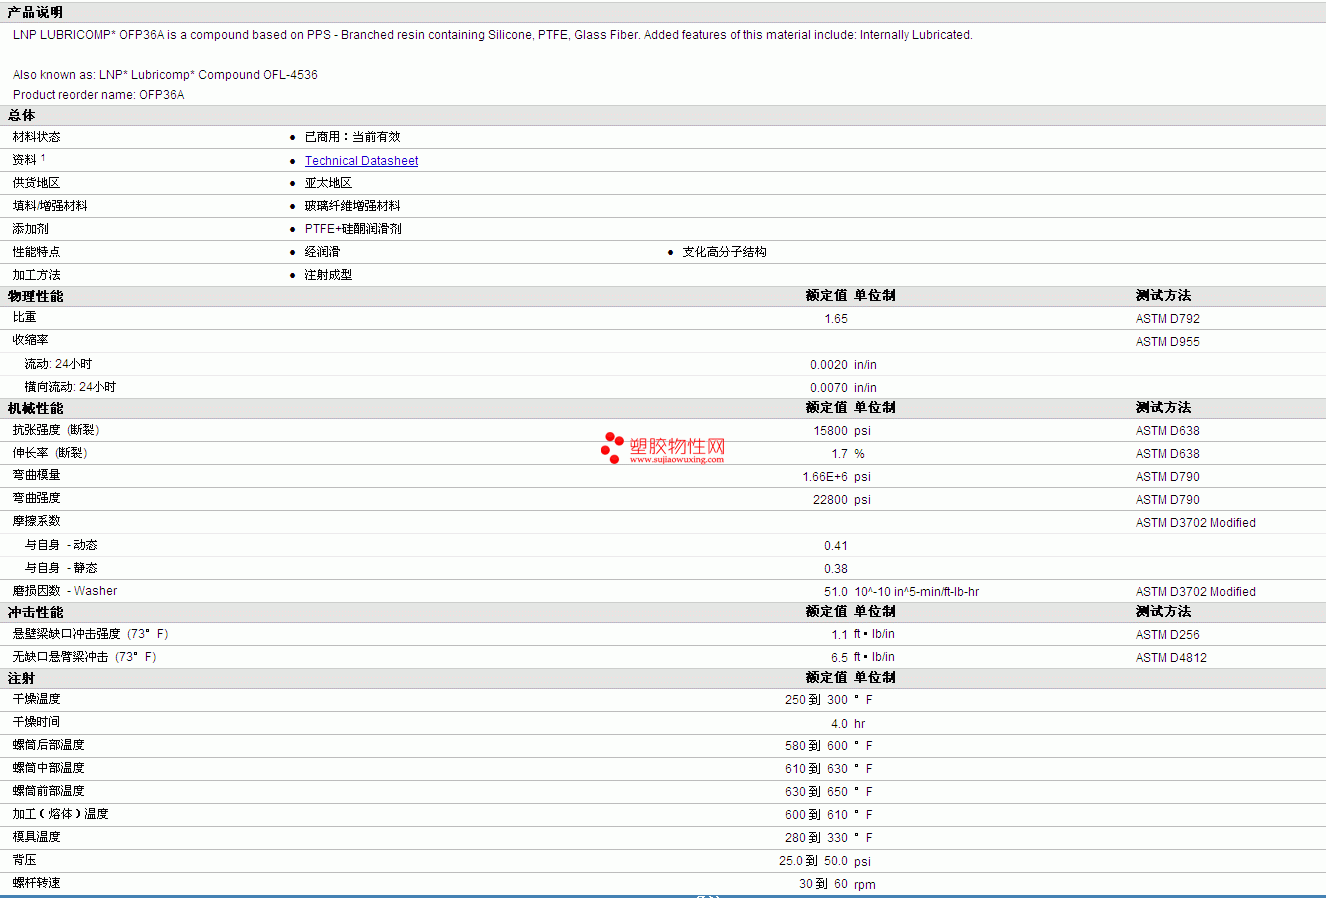This screenshot has width=1326, height=898.
Task: Click the ASTM D955 test method
Action: click(1167, 342)
